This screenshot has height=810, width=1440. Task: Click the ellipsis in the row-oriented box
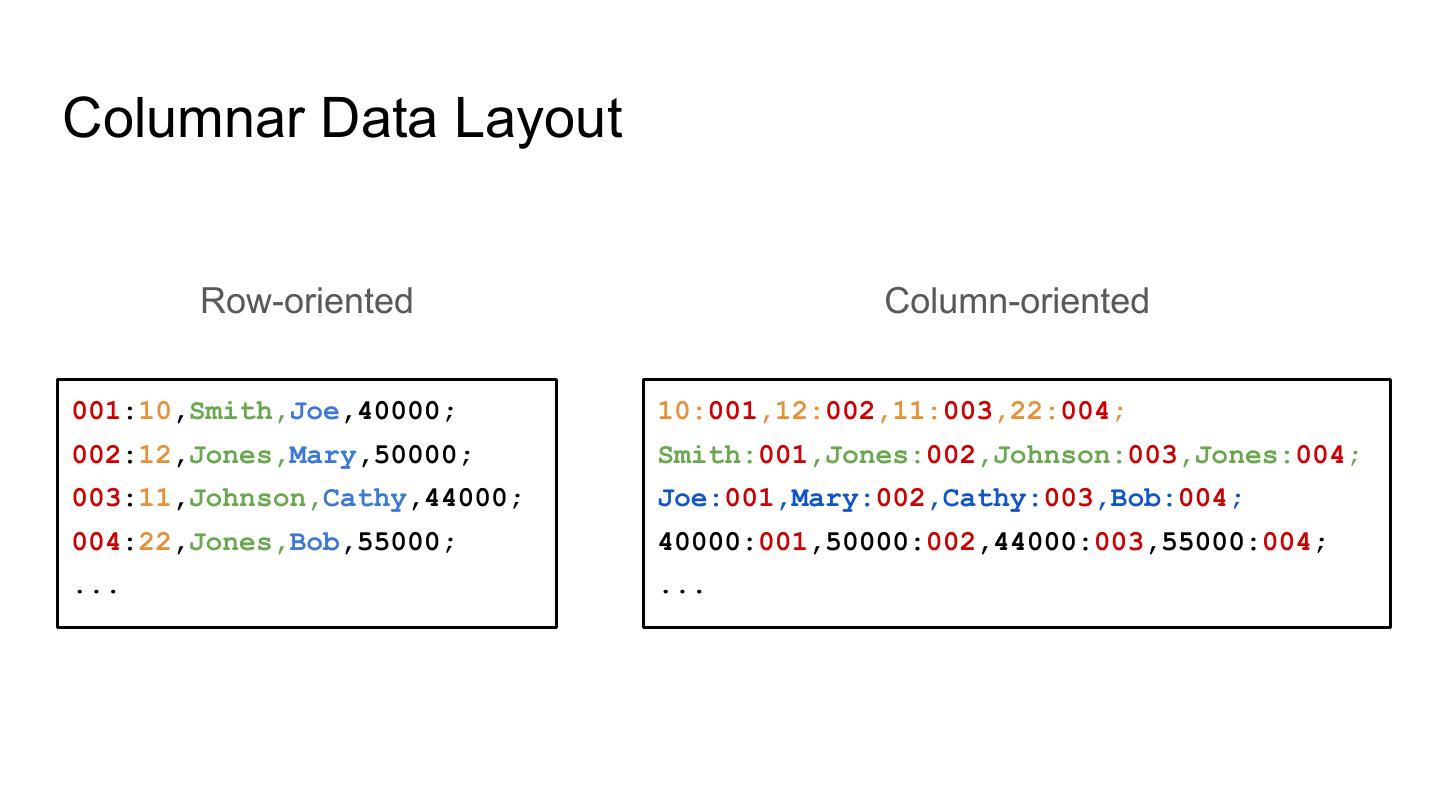96,588
